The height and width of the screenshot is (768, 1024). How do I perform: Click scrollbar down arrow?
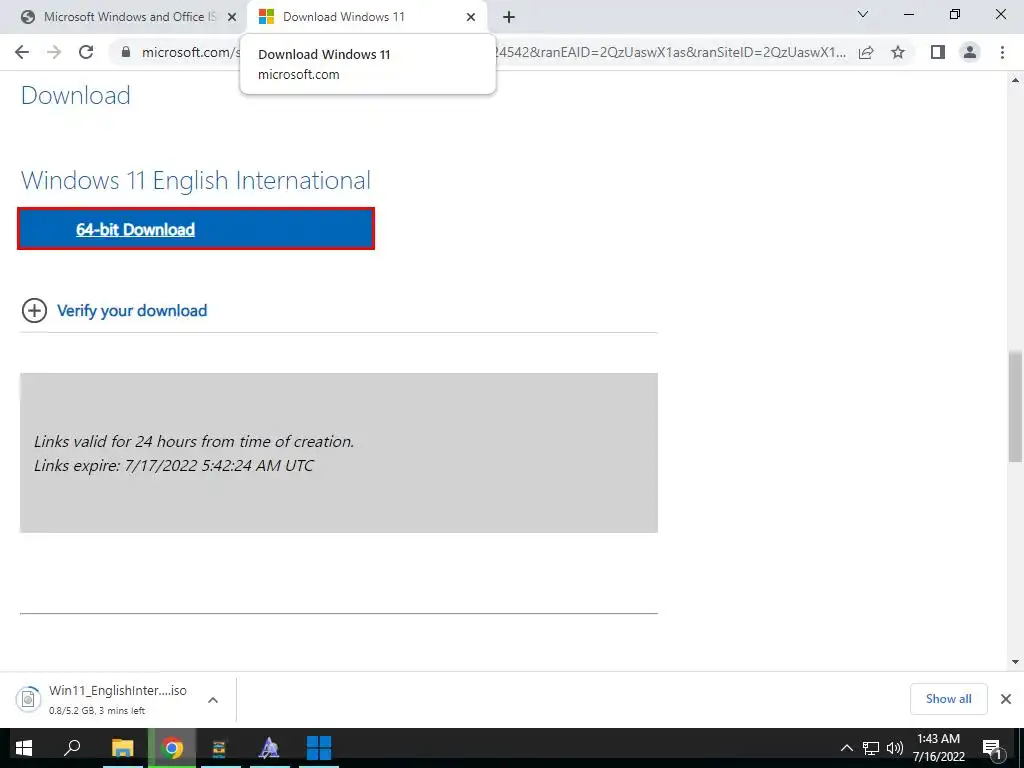[x=1015, y=662]
